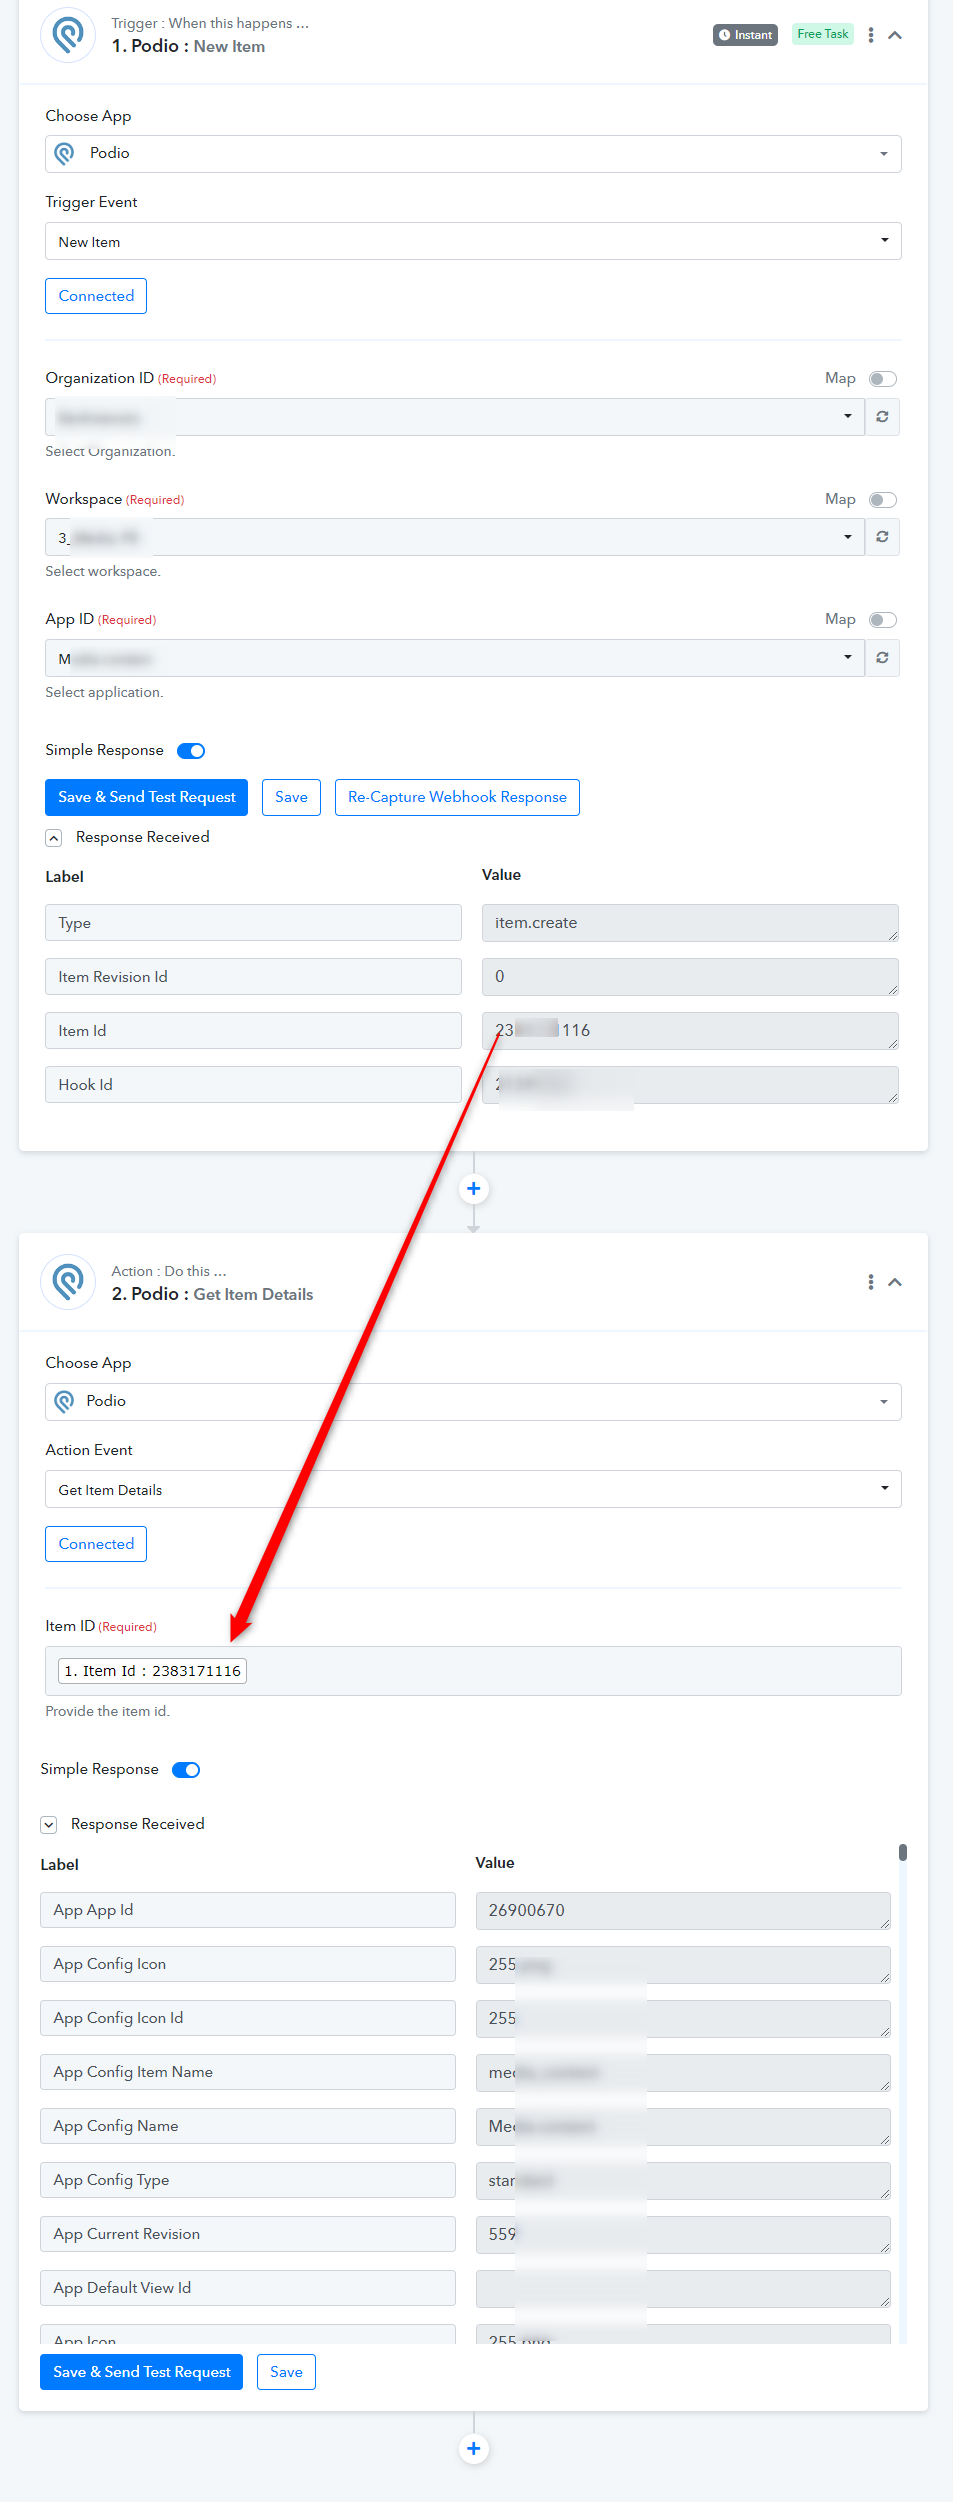The image size is (953, 2502).
Task: Add a new step after Get Item Details
Action: click(x=474, y=2449)
